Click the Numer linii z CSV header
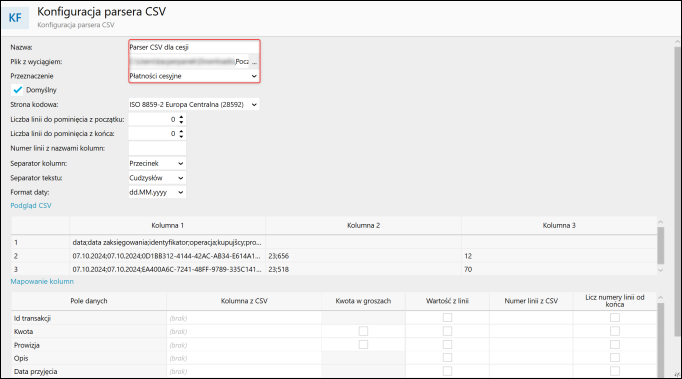This screenshot has width=682, height=379. (531, 301)
